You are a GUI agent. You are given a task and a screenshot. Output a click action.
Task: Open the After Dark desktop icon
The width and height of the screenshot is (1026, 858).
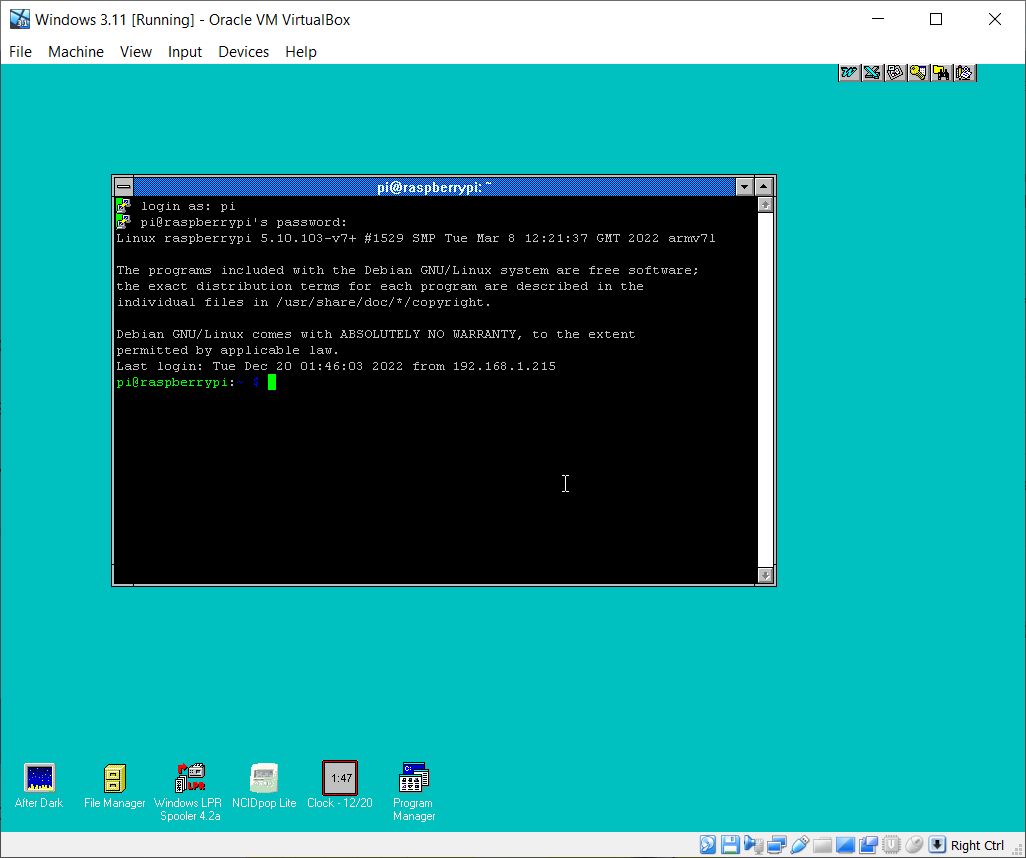pyautogui.click(x=39, y=786)
